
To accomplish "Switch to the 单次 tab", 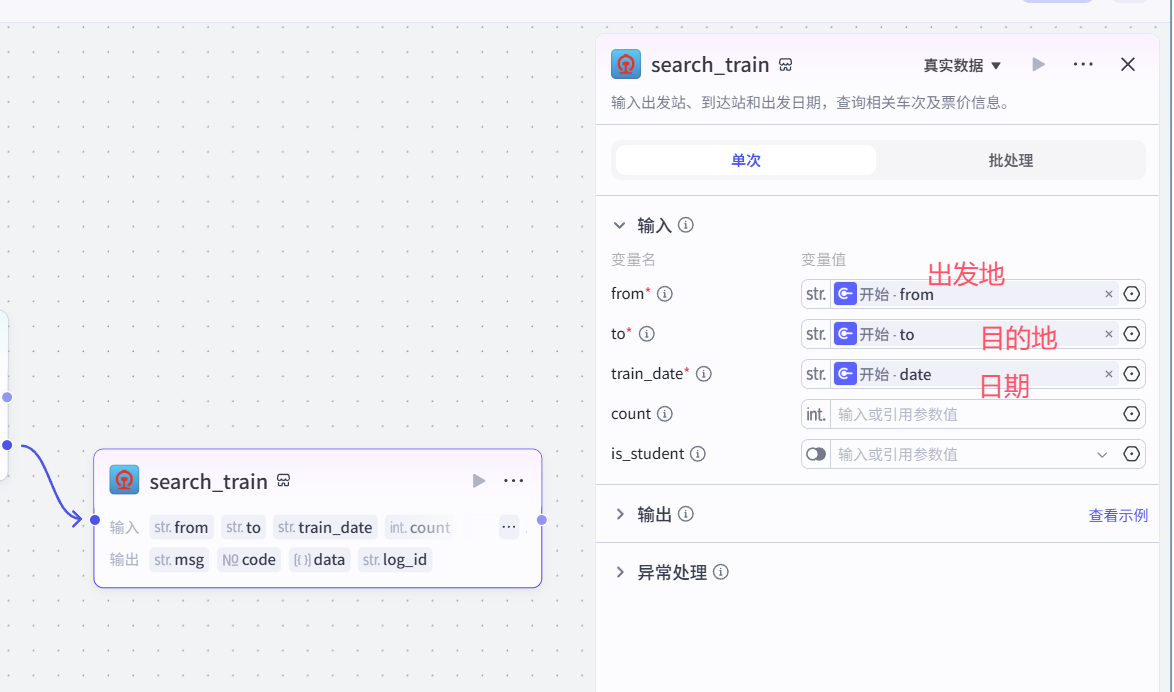I will [746, 160].
